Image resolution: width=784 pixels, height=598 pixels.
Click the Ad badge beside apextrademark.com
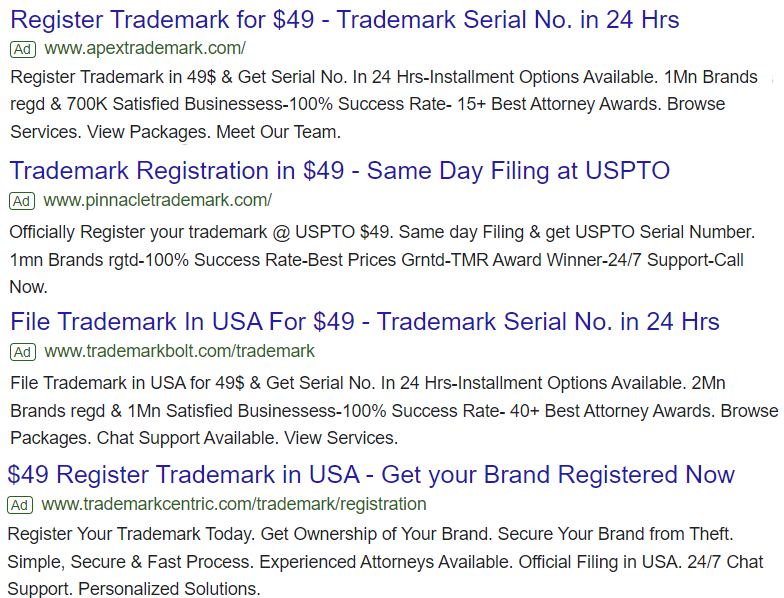pyautogui.click(x=23, y=48)
